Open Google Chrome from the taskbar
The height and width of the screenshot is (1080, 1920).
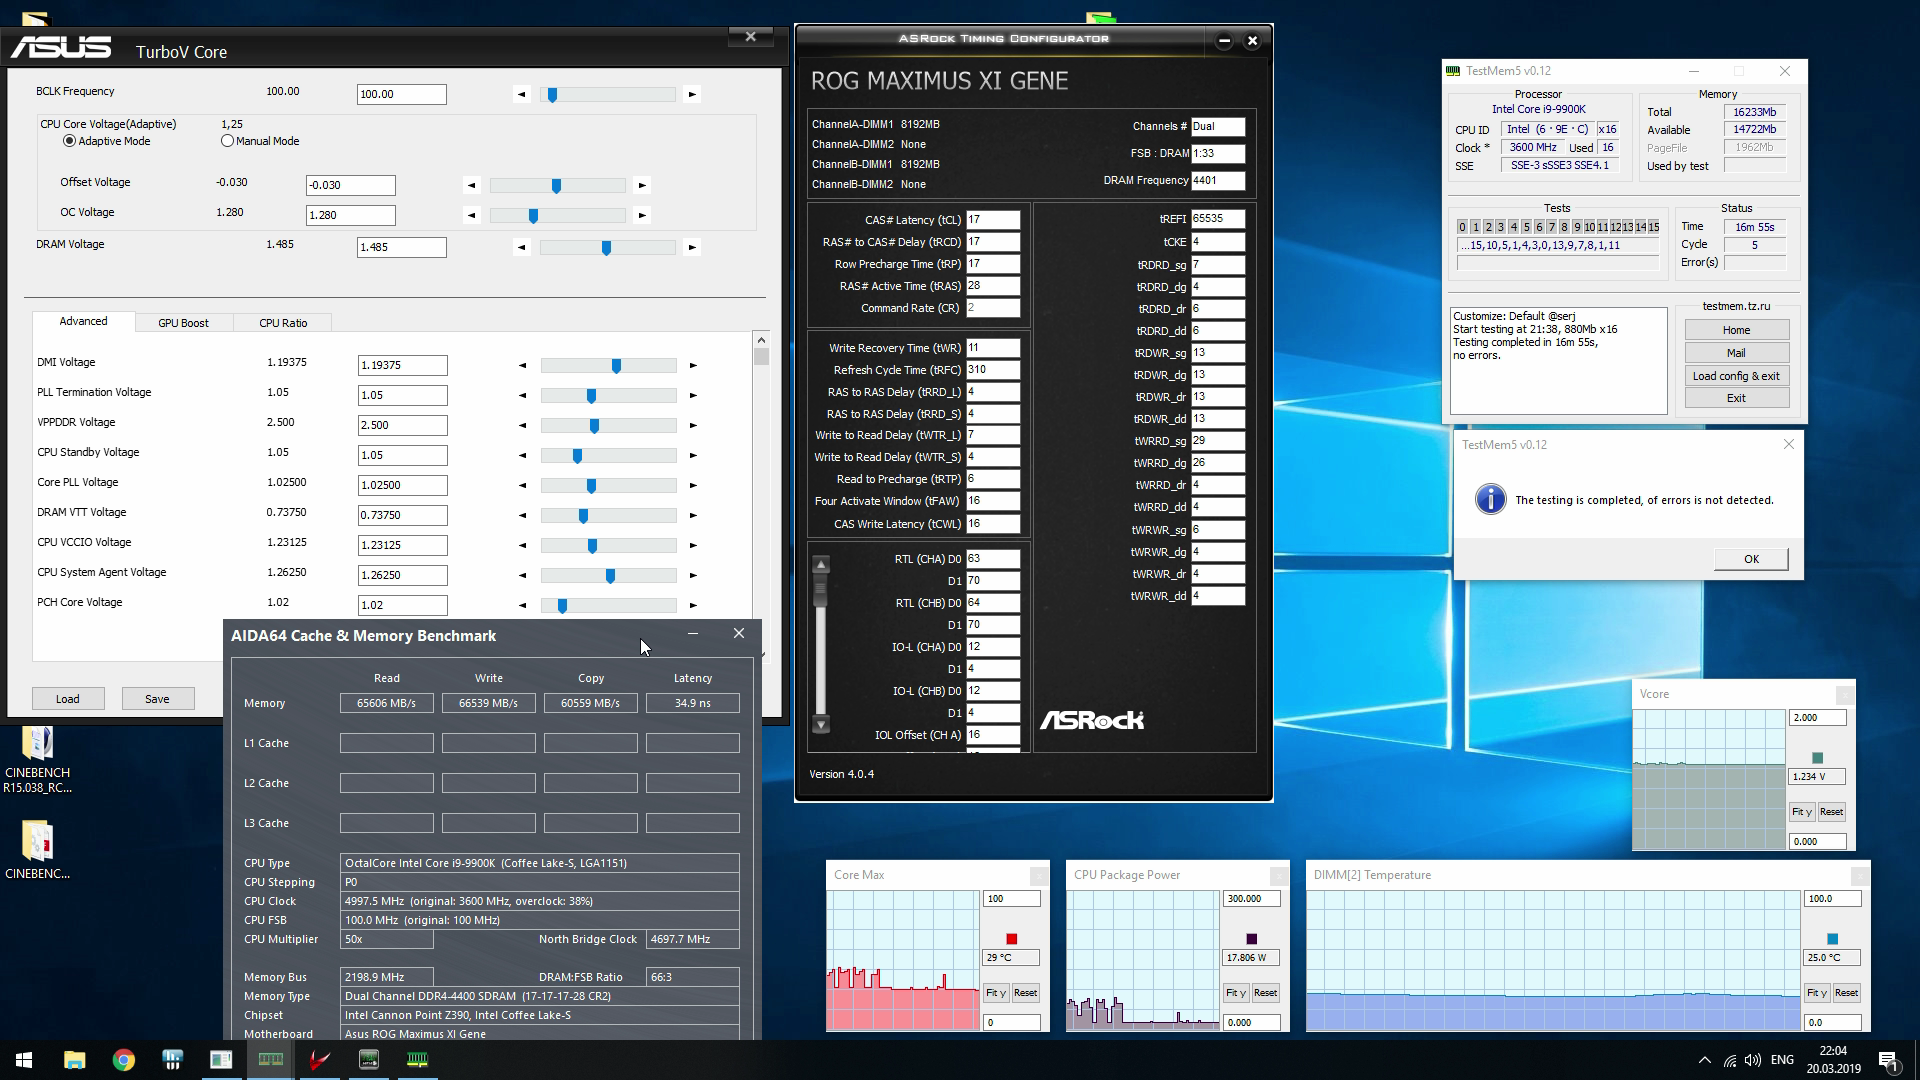[x=123, y=1060]
